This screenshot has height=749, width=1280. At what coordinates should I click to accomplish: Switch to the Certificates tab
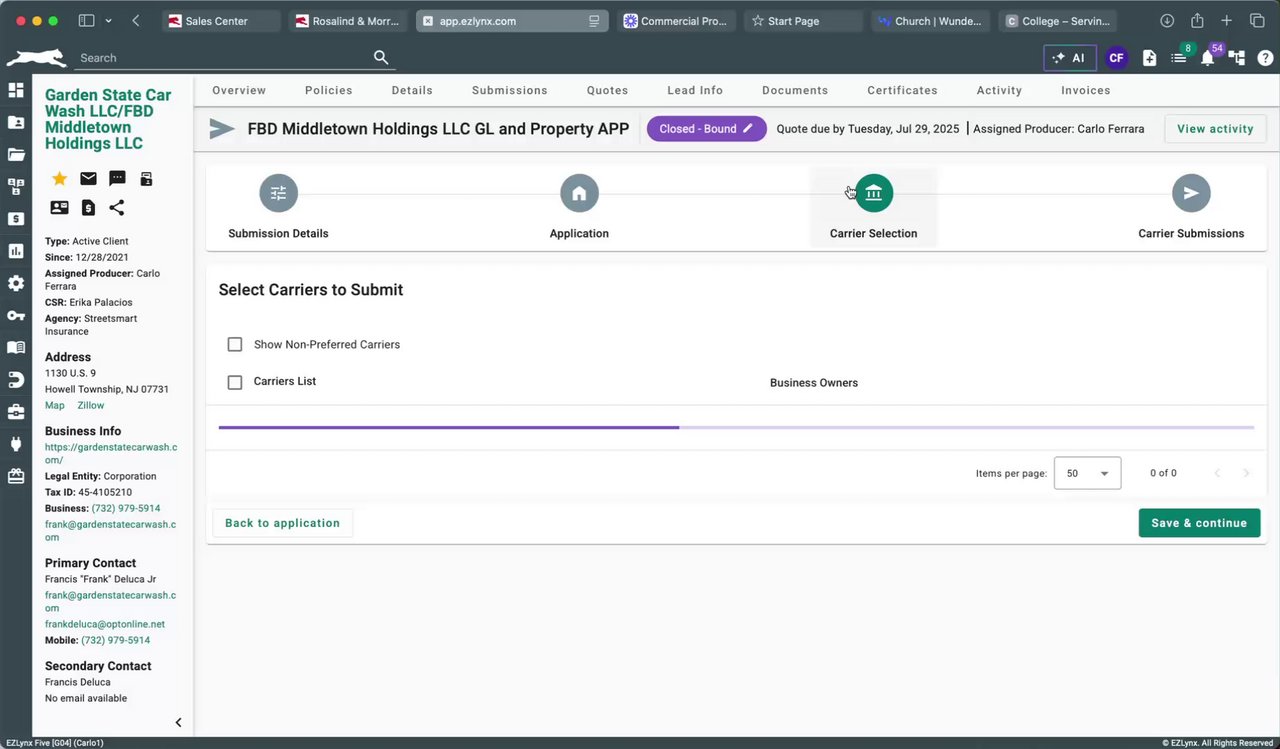(x=902, y=90)
